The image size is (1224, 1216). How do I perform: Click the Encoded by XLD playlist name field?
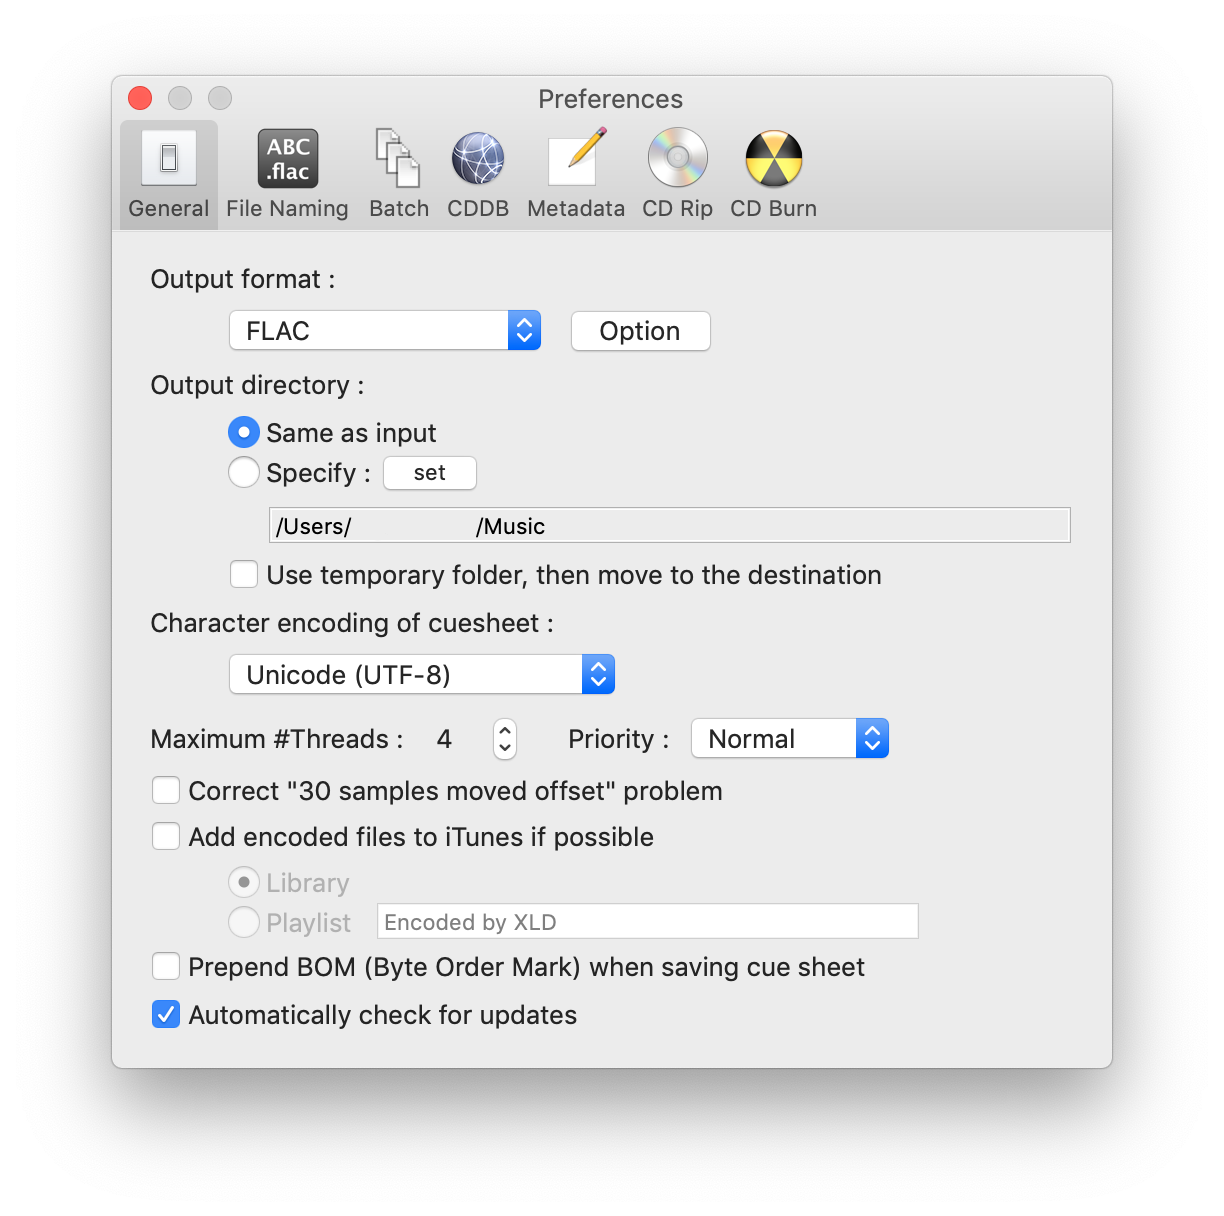(x=647, y=921)
